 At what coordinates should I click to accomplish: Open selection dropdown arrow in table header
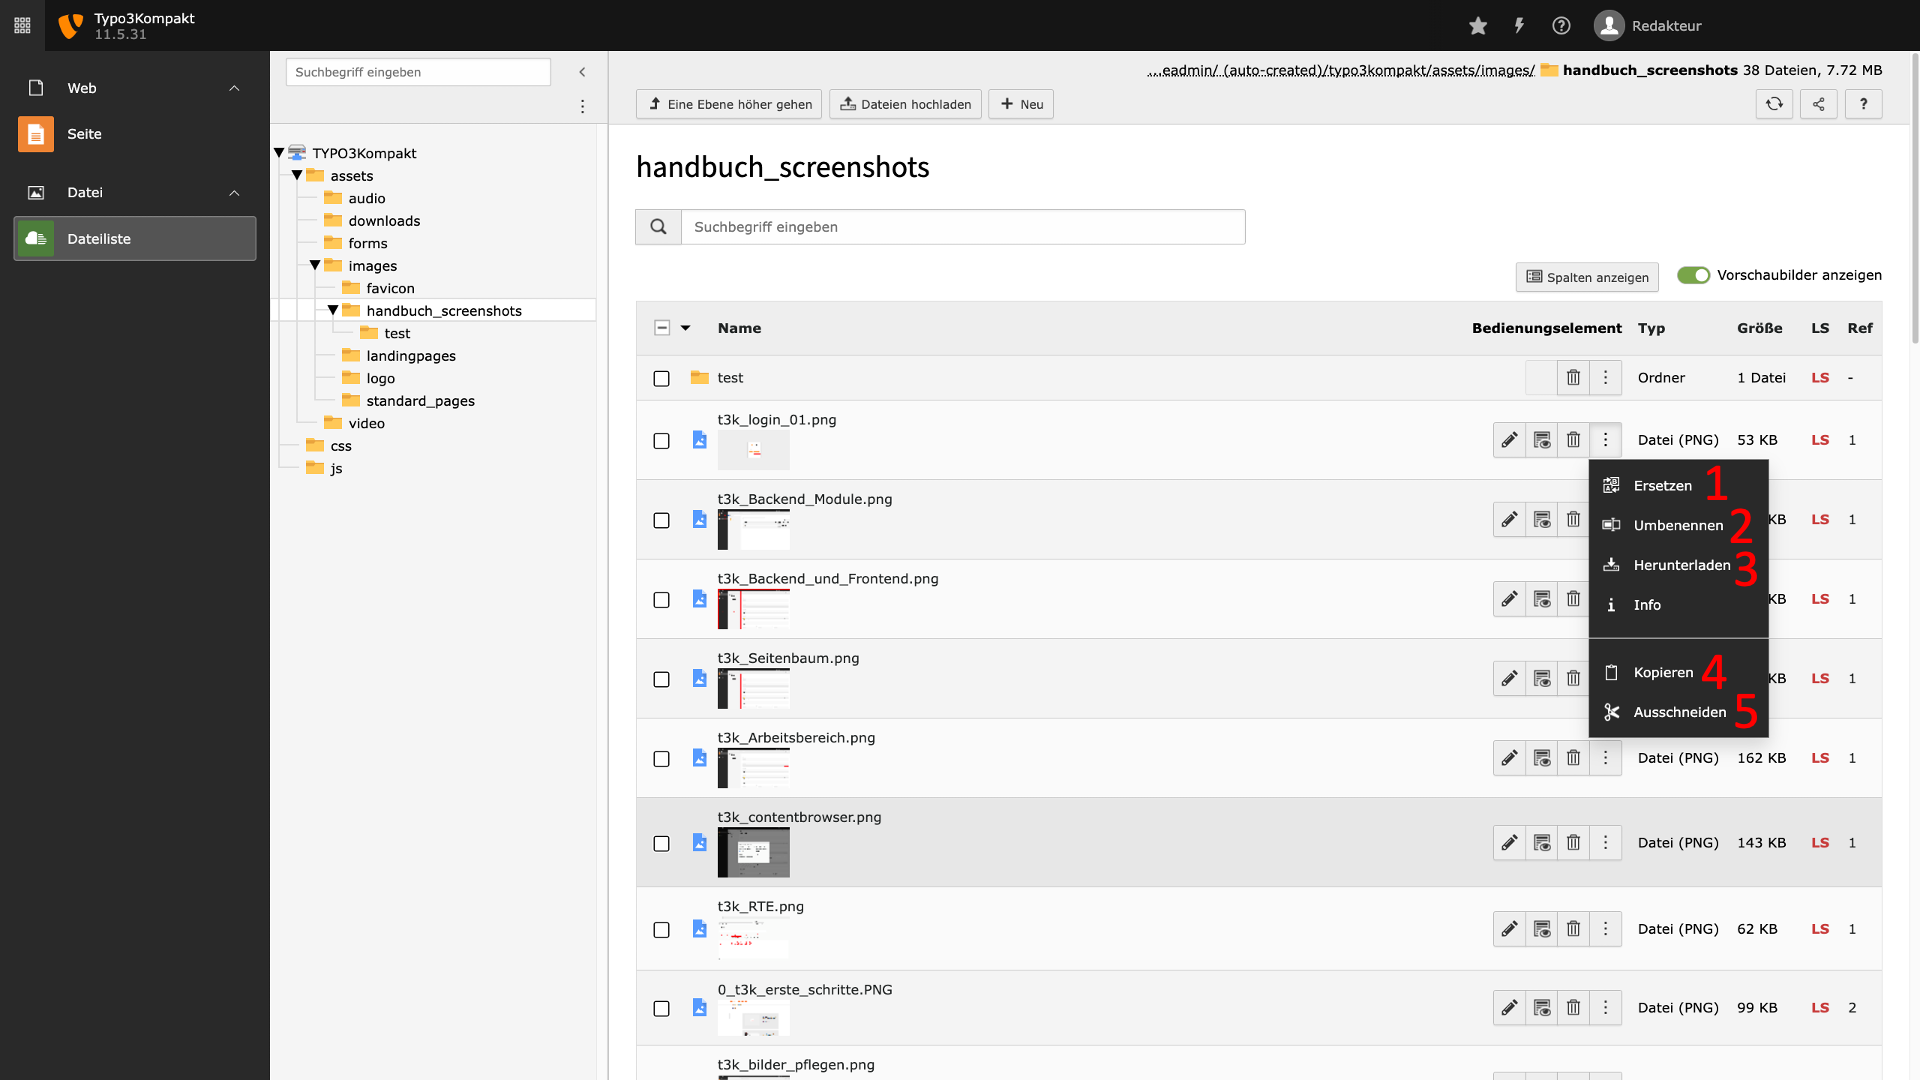coord(686,328)
